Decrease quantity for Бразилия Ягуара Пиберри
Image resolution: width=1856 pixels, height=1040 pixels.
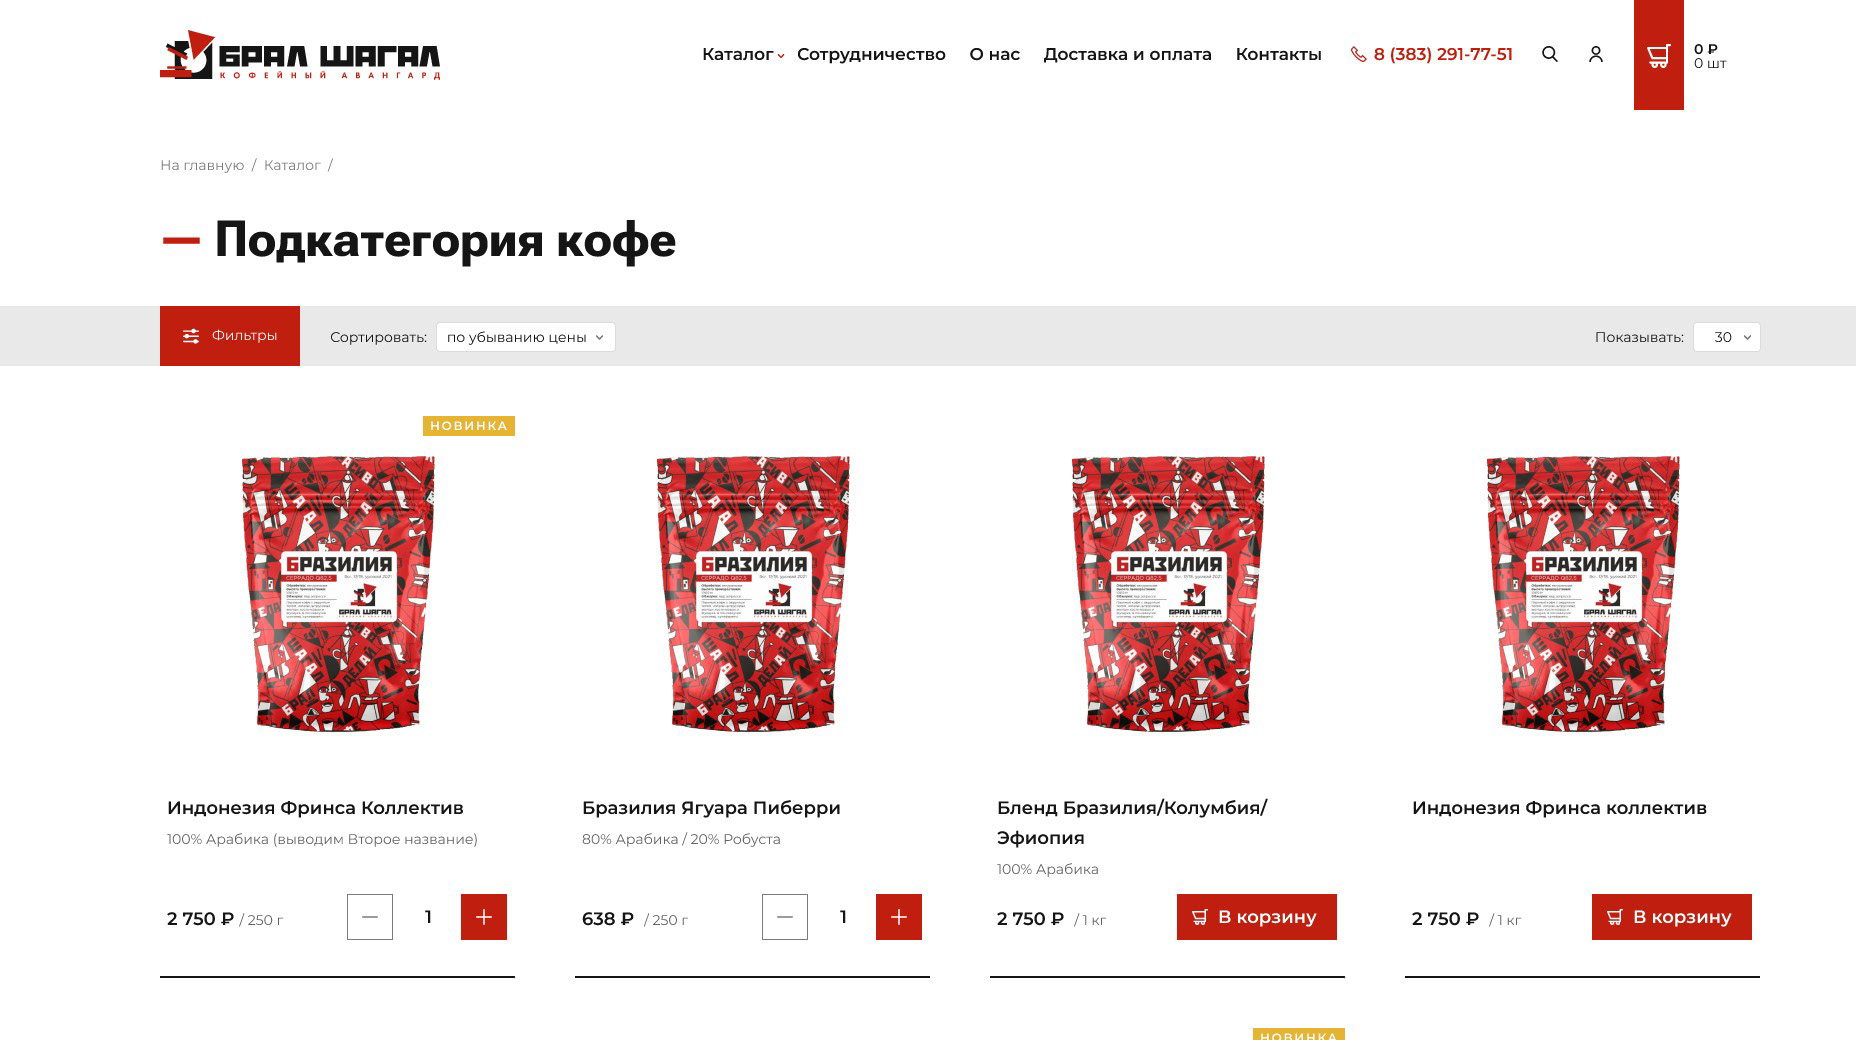click(x=785, y=917)
